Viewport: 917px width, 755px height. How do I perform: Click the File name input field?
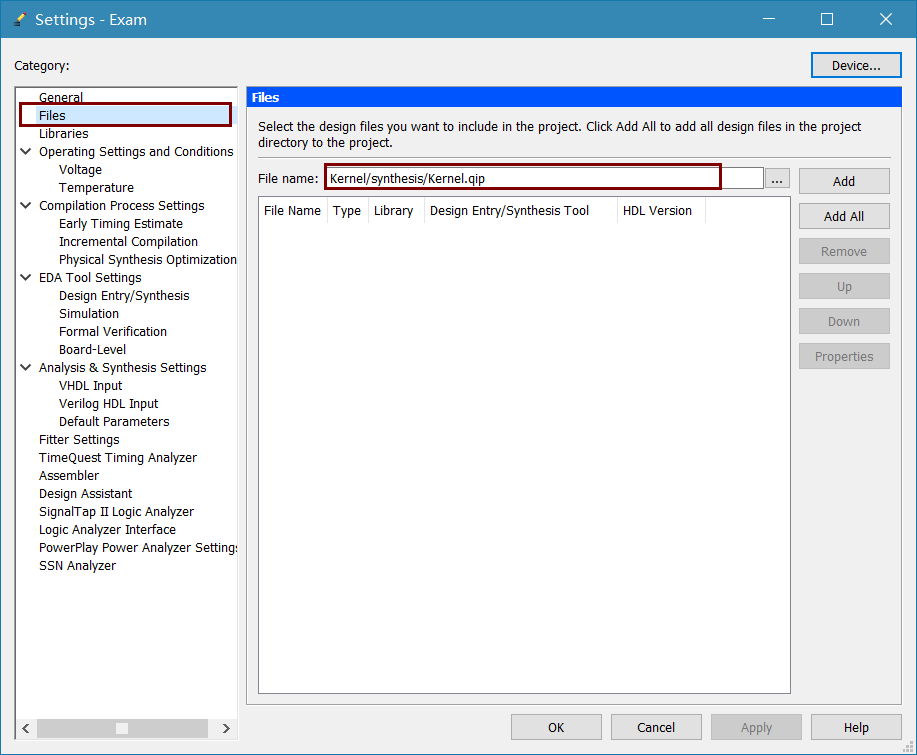point(544,178)
